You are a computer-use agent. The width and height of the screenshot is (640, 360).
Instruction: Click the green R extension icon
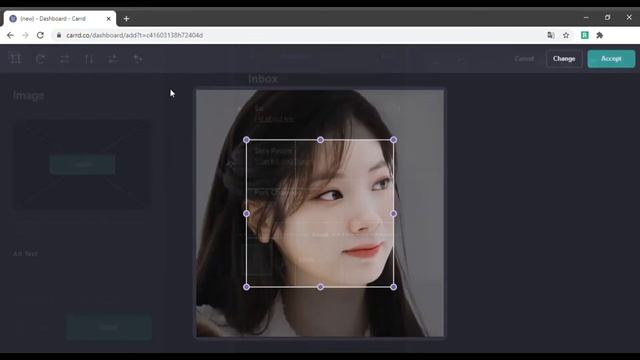(584, 36)
